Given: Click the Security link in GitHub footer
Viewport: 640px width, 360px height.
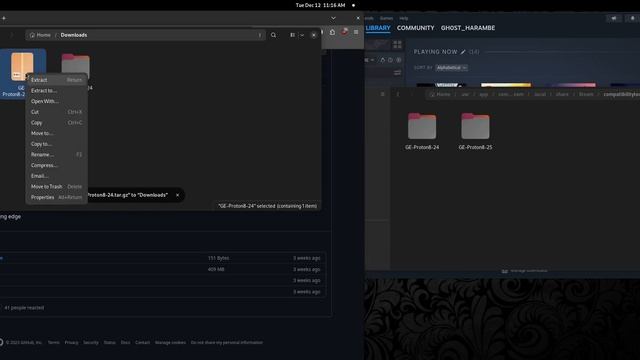Looking at the screenshot, I should click(x=91, y=342).
